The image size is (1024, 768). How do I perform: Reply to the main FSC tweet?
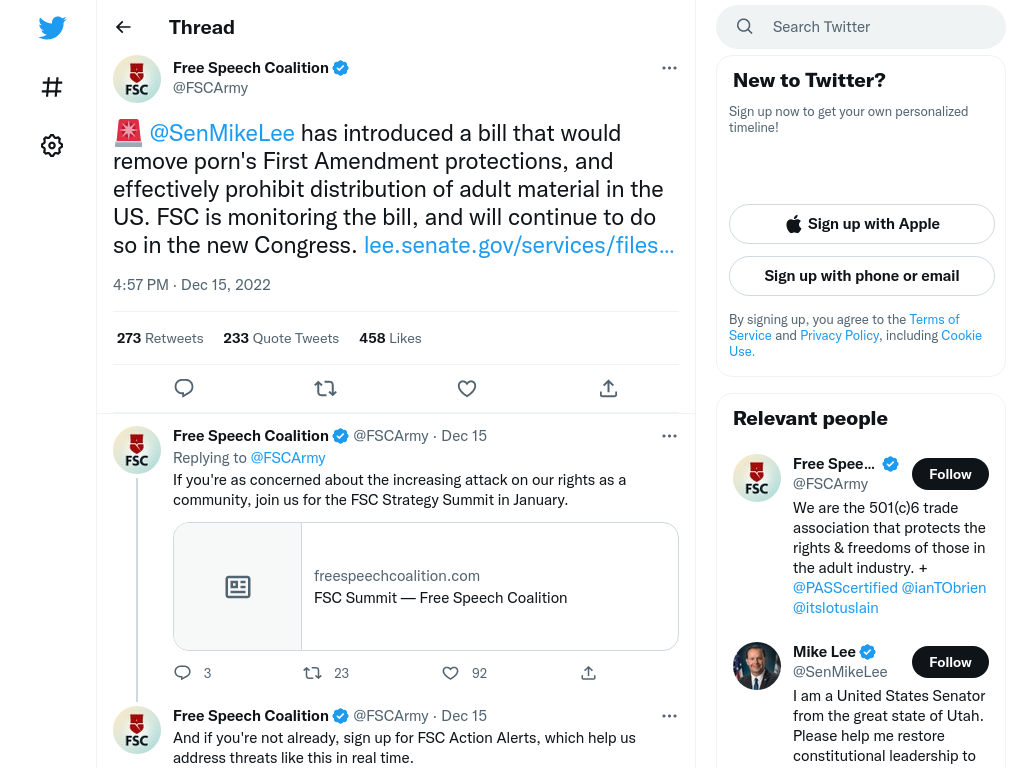coord(184,389)
